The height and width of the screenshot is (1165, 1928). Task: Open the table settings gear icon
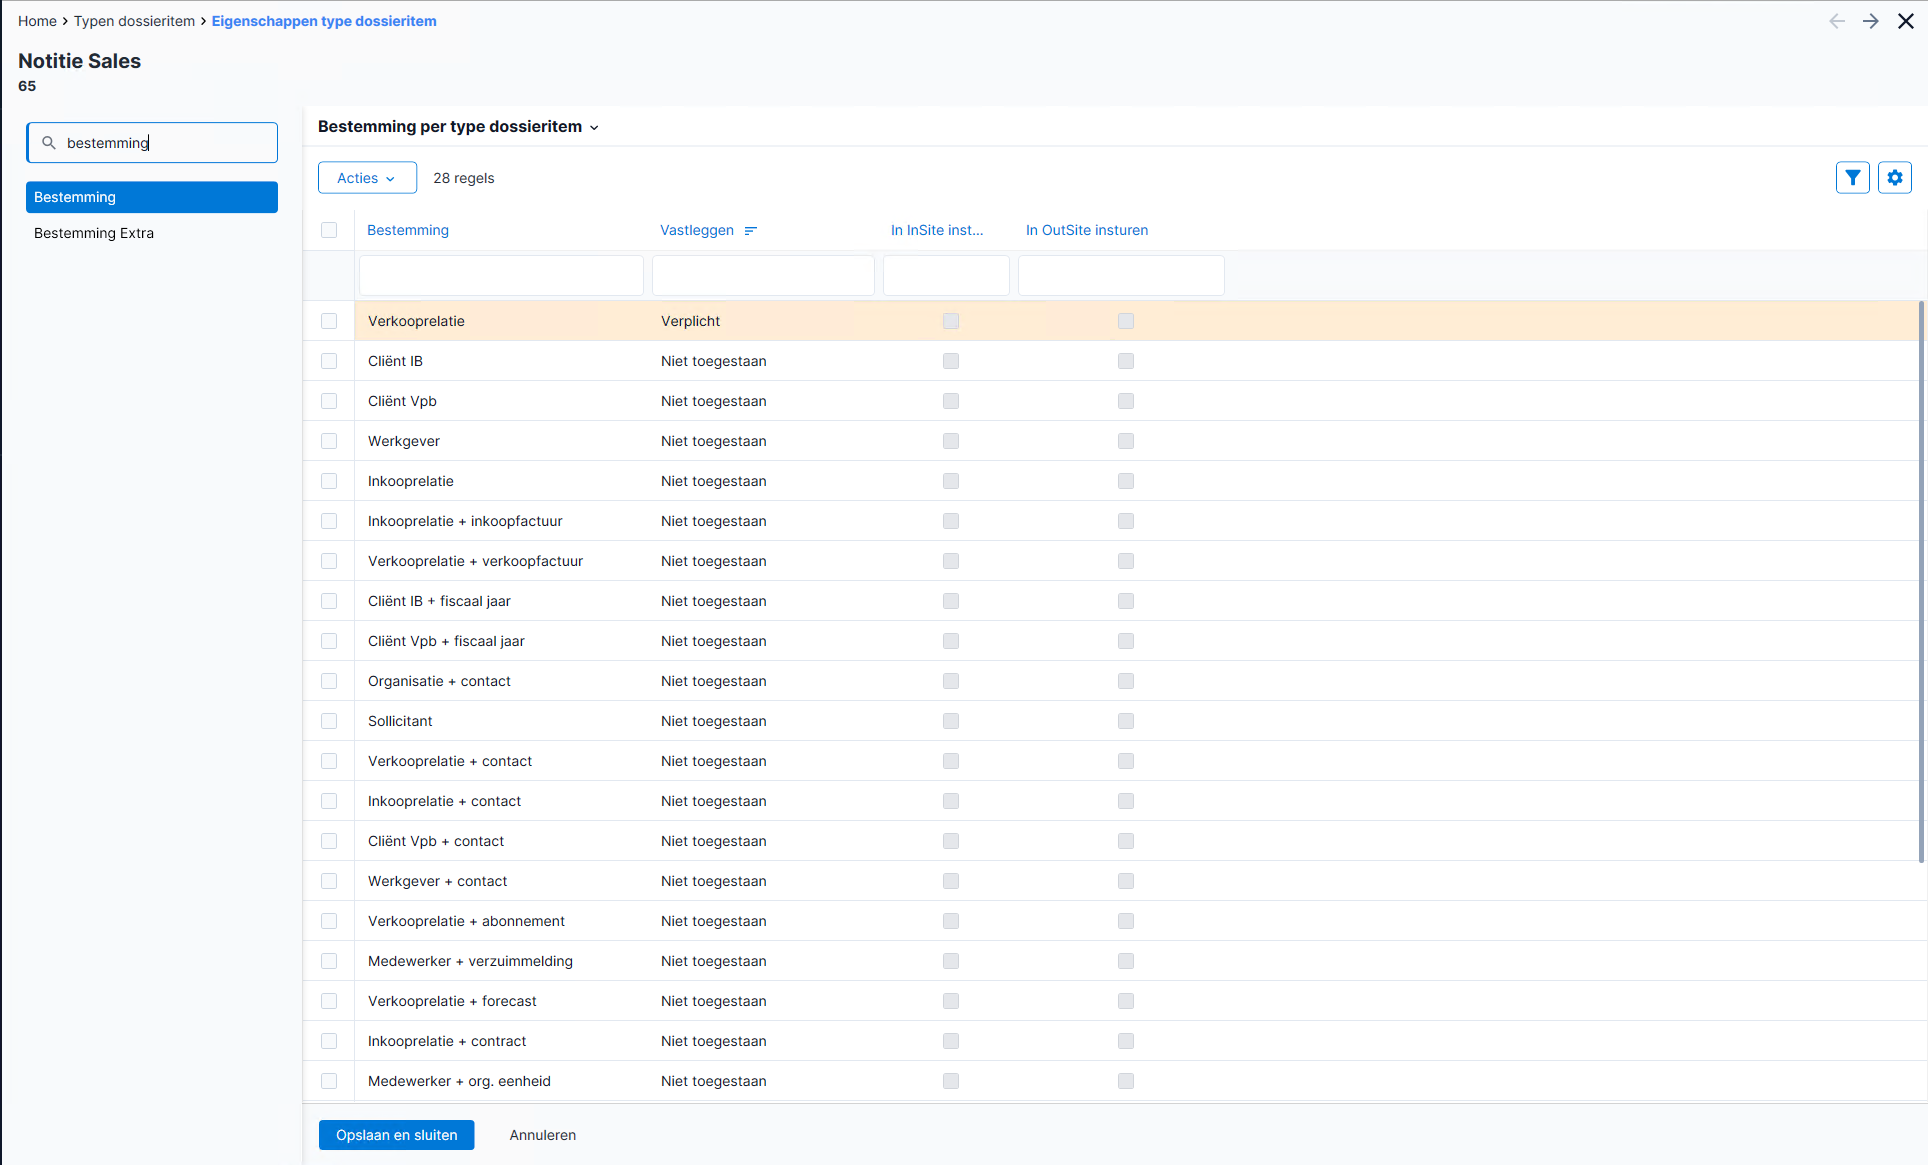[x=1894, y=178]
